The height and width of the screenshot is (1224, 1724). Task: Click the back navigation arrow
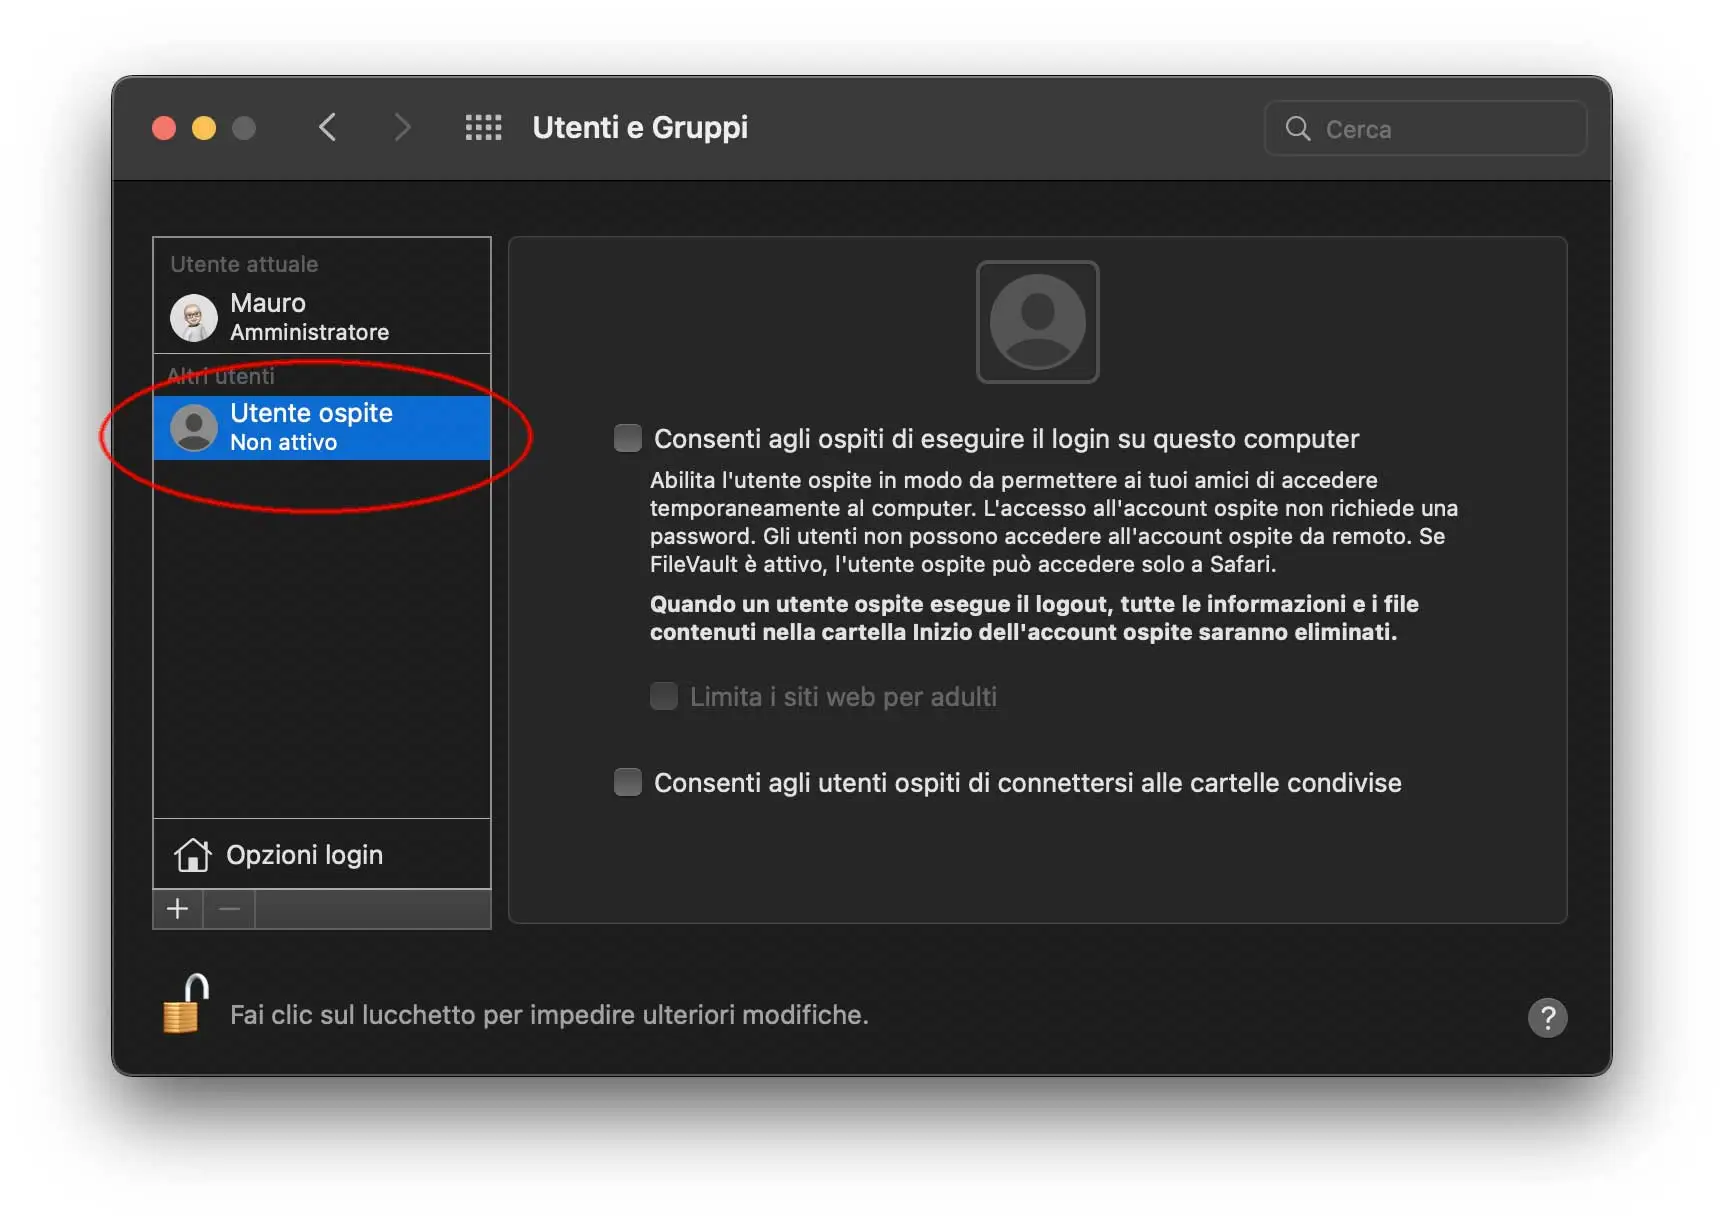327,127
